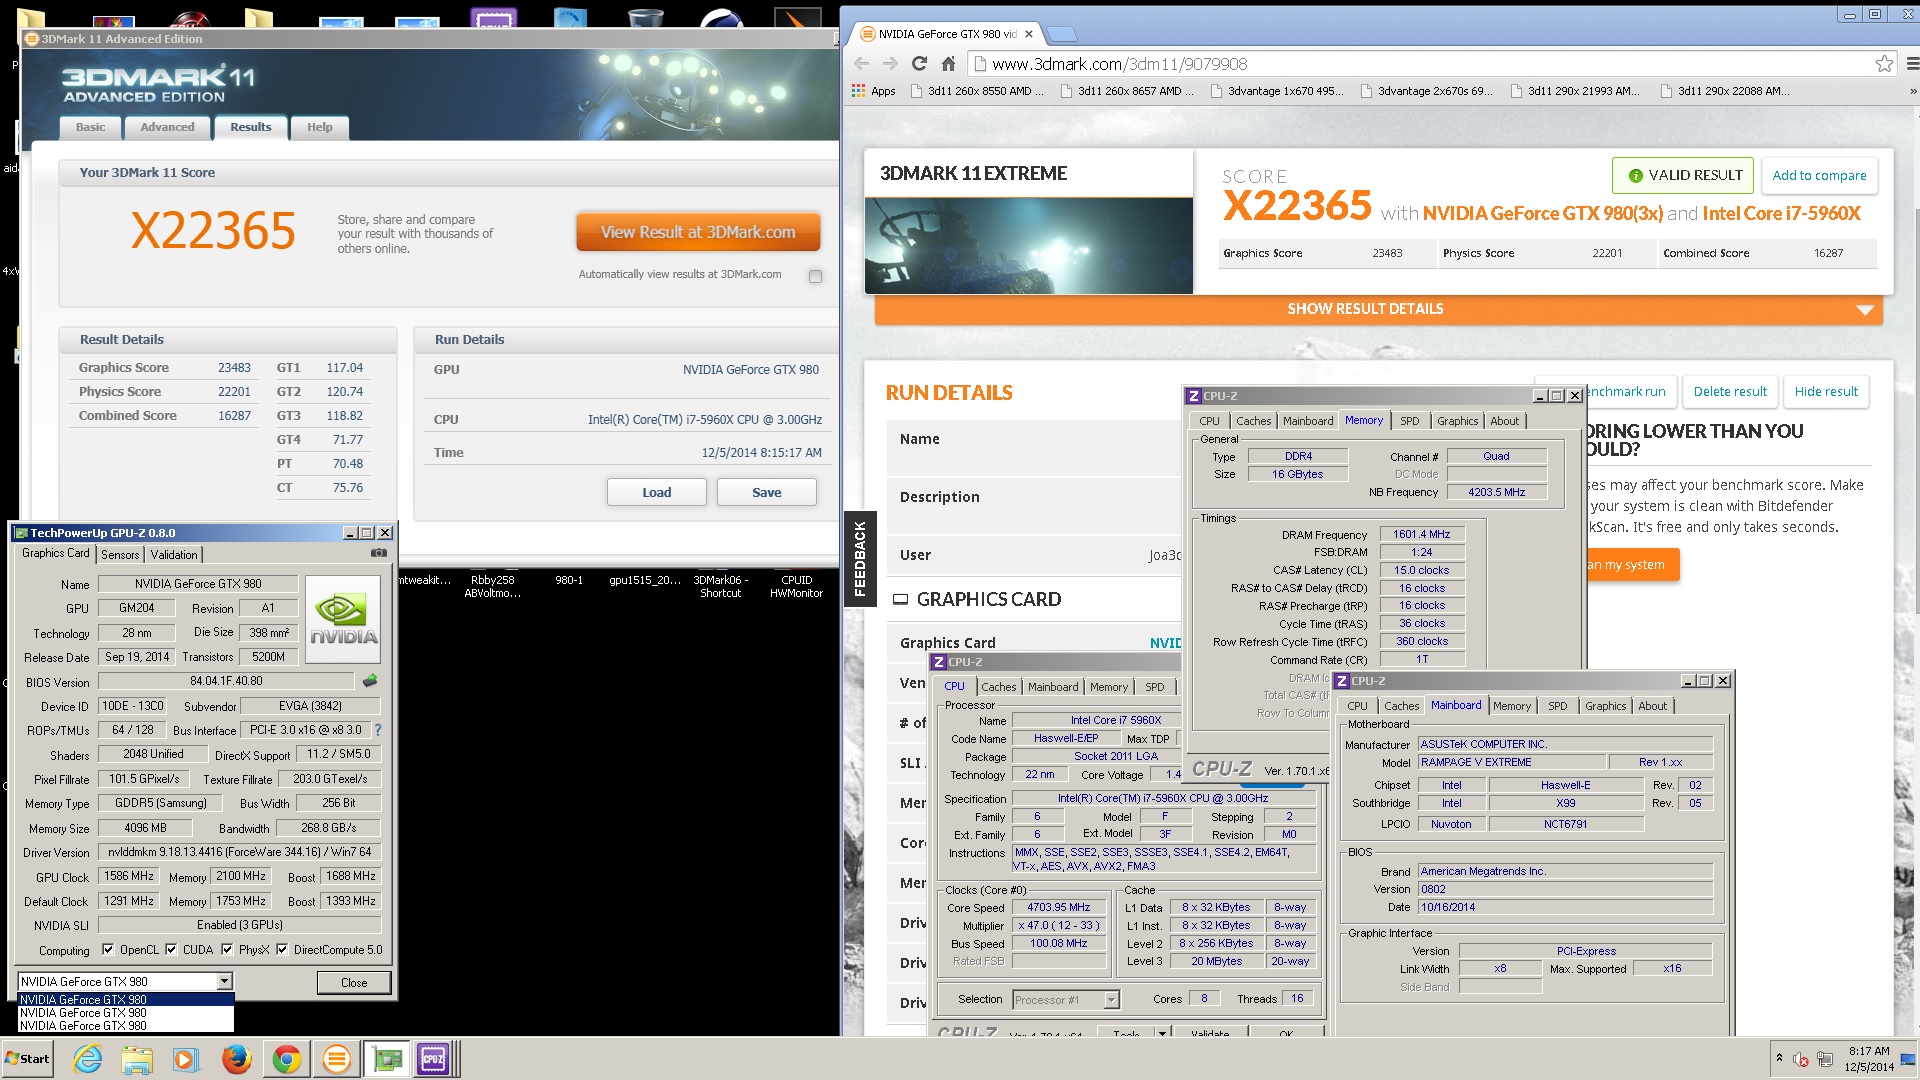Image resolution: width=1920 pixels, height=1080 pixels.
Task: Toggle DirectCompute 5.0 checkbox in GPU-Z
Action: (x=282, y=950)
